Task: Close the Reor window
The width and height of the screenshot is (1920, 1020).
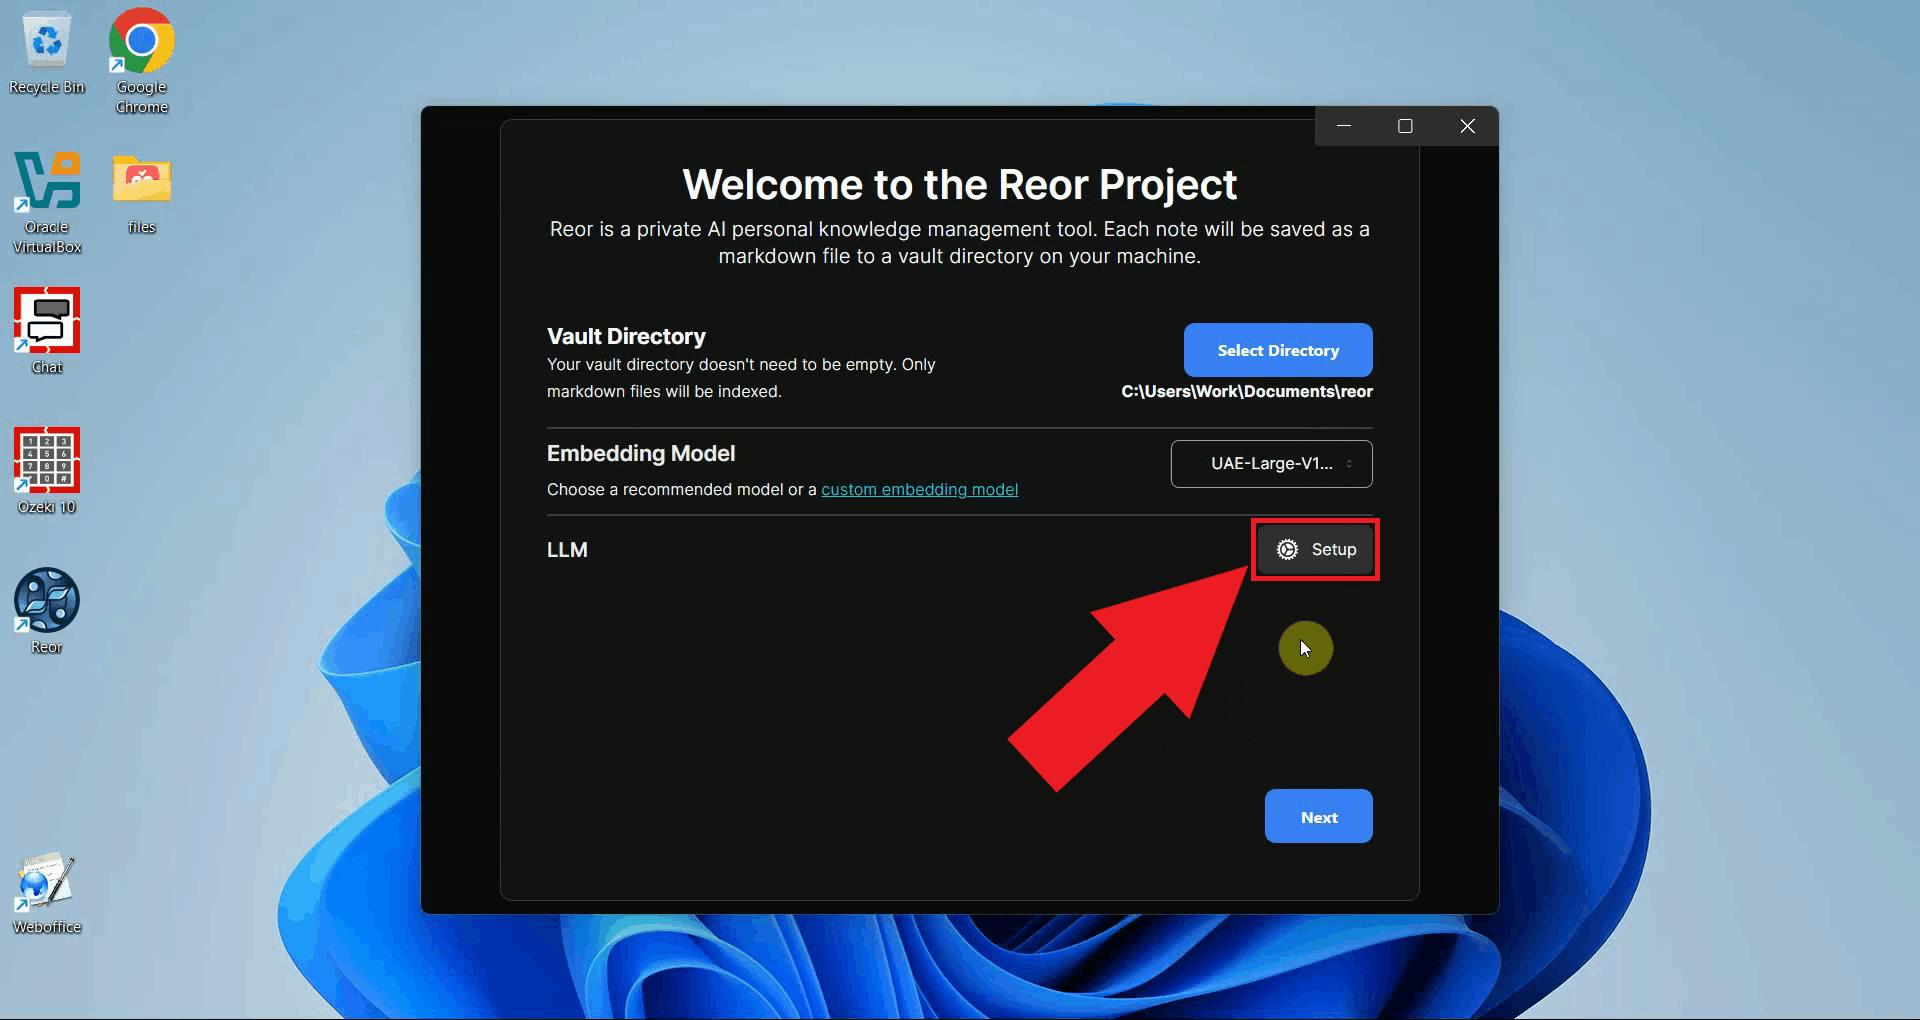Action: coord(1467,126)
